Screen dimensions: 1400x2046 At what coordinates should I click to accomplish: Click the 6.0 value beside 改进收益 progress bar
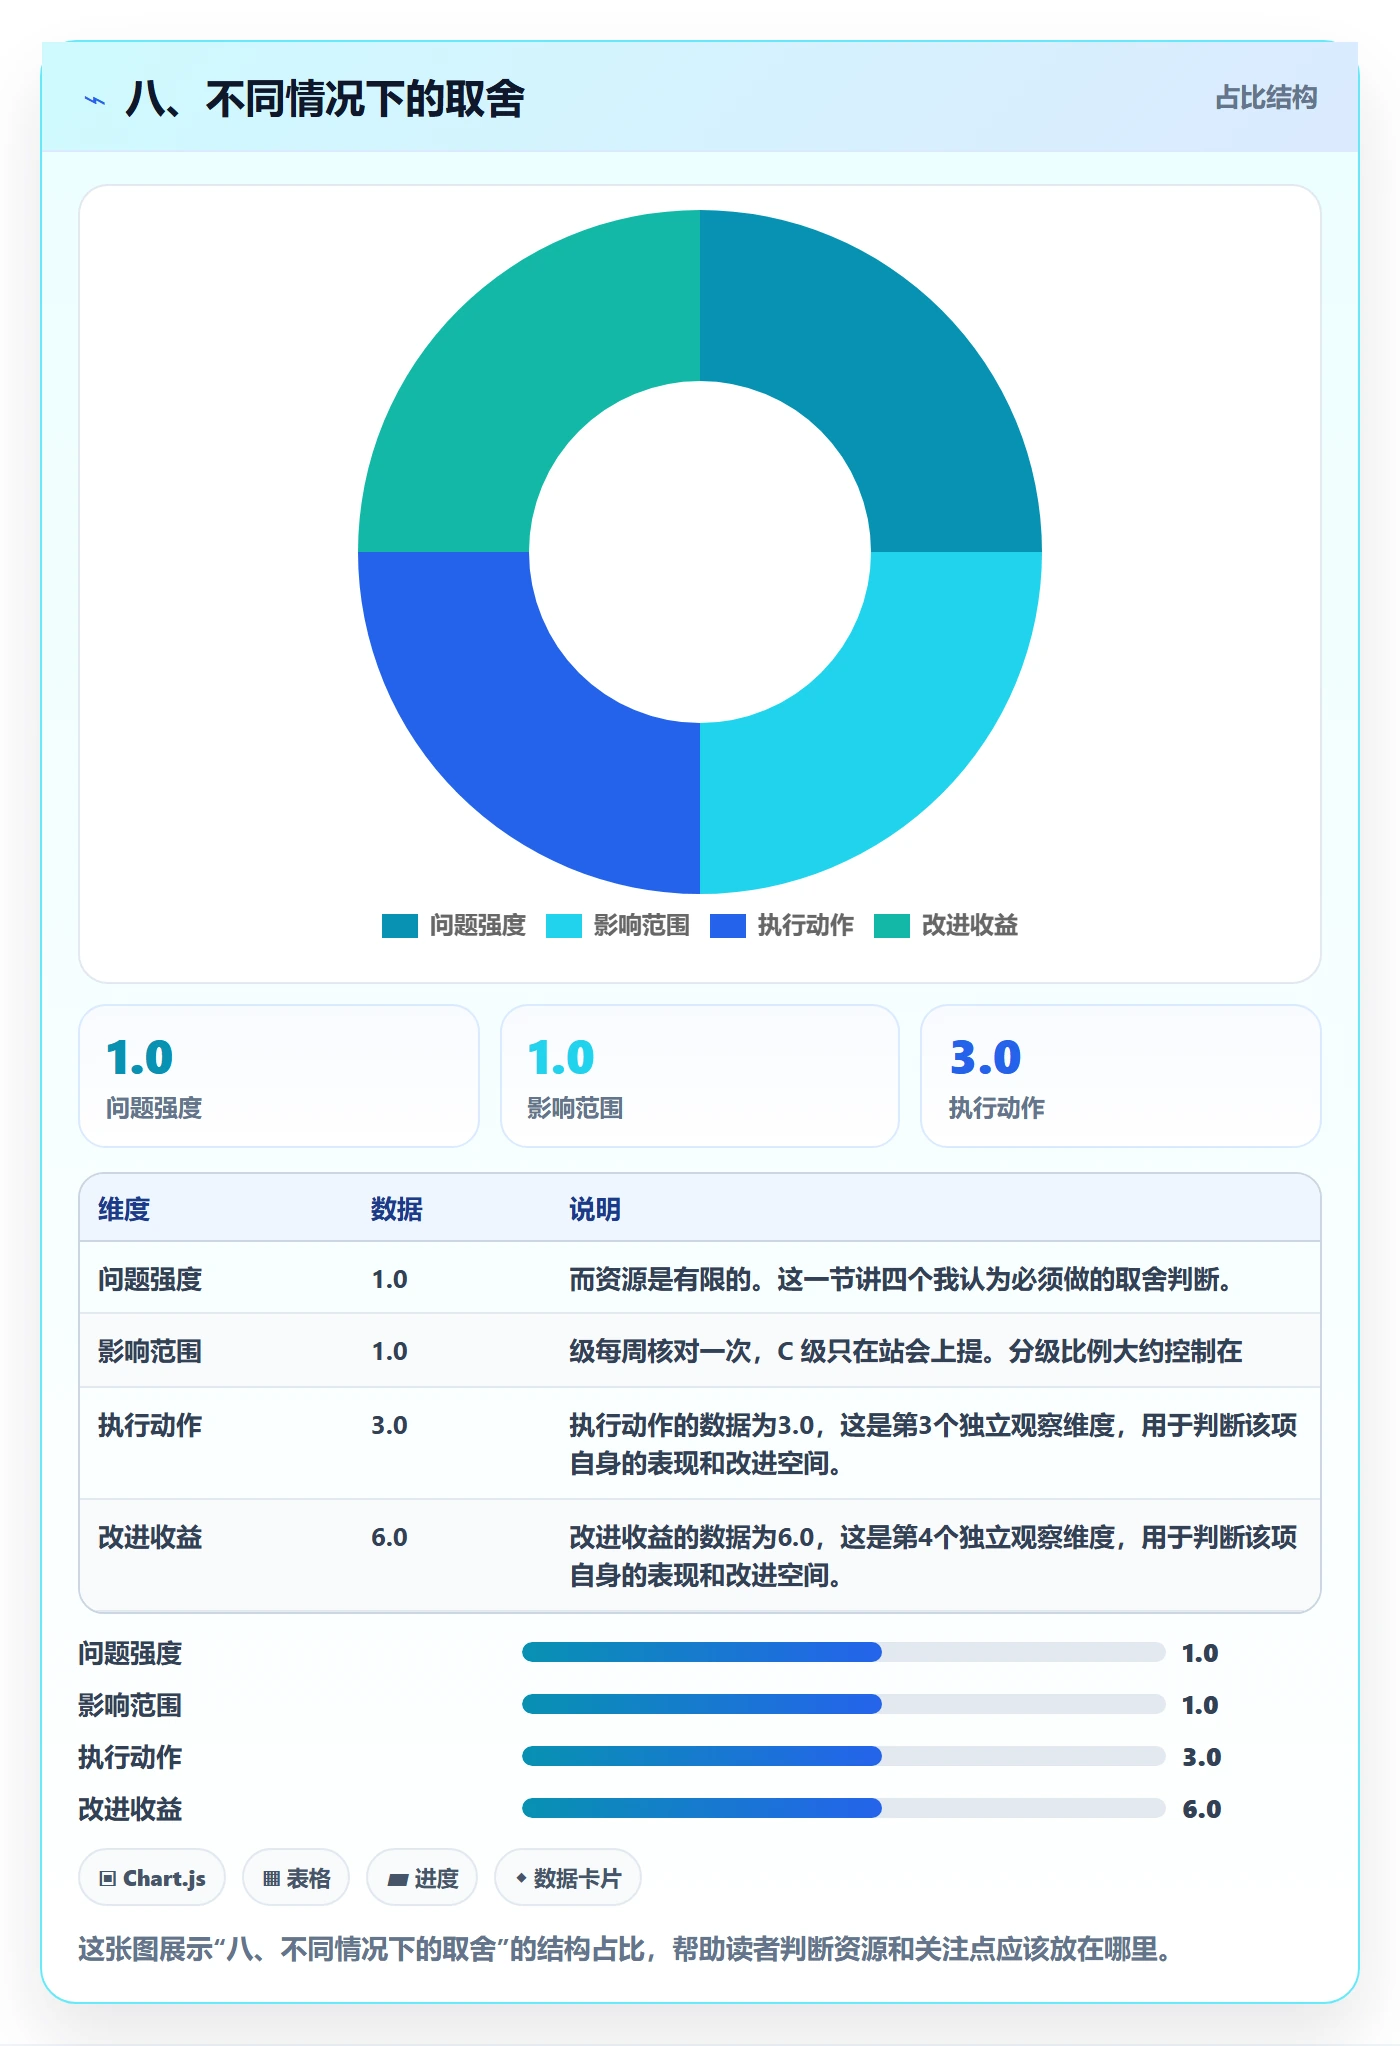tap(1201, 1809)
